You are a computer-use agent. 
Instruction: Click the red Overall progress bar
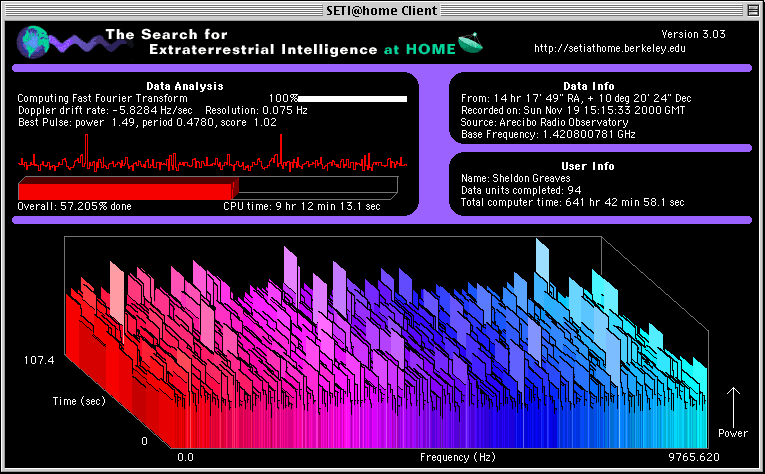coord(127,188)
